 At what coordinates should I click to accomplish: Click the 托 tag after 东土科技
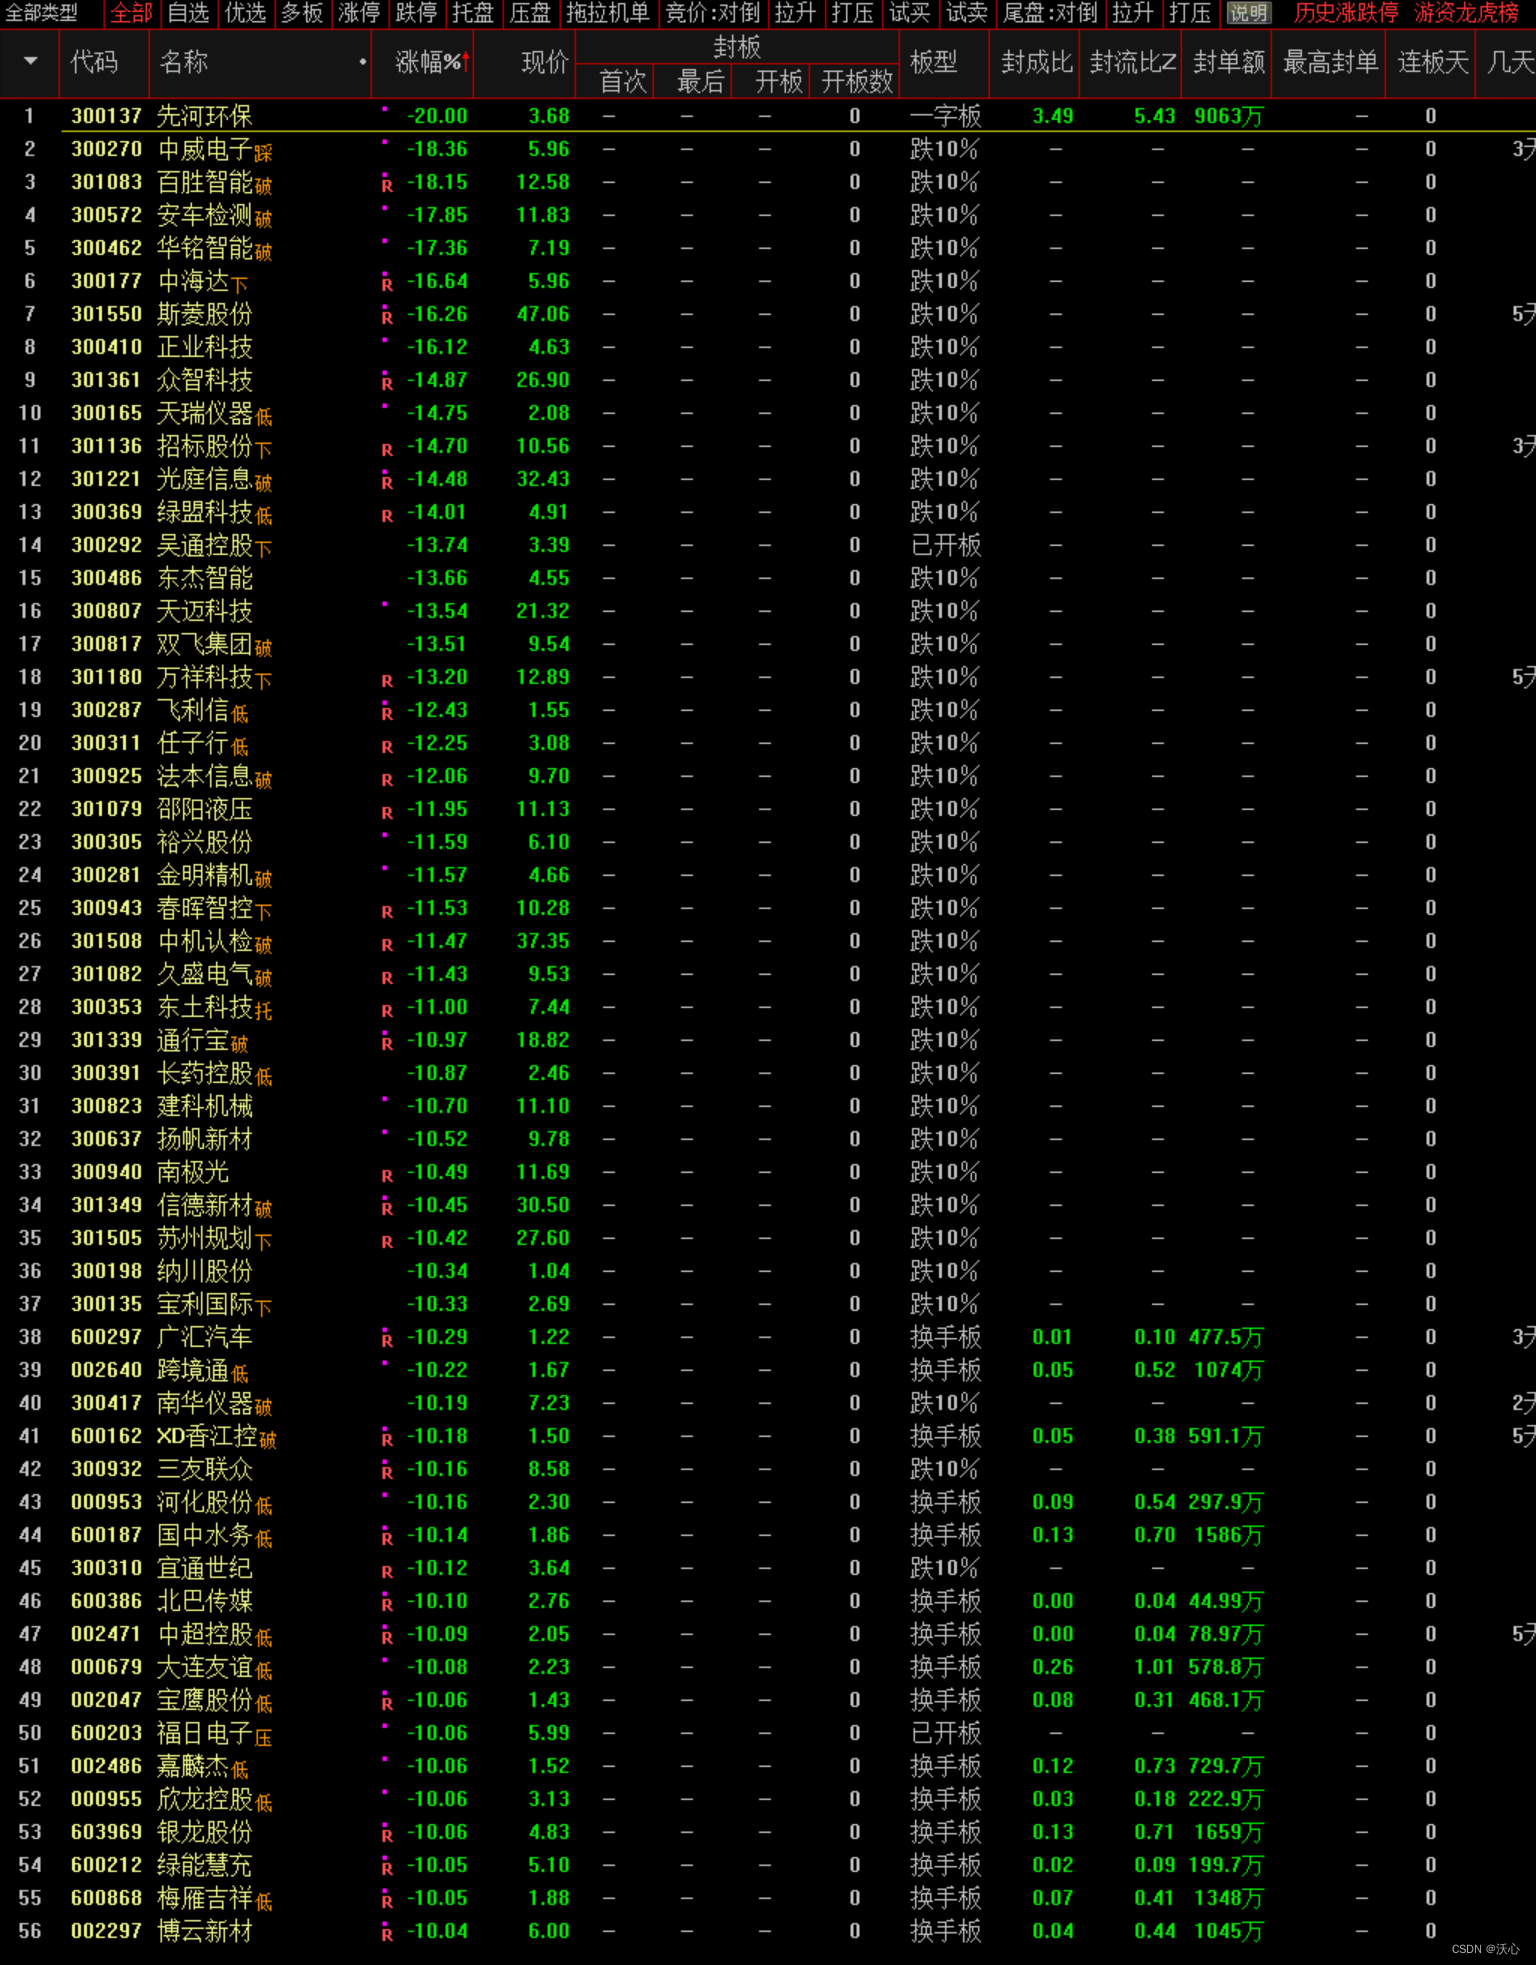(263, 1010)
